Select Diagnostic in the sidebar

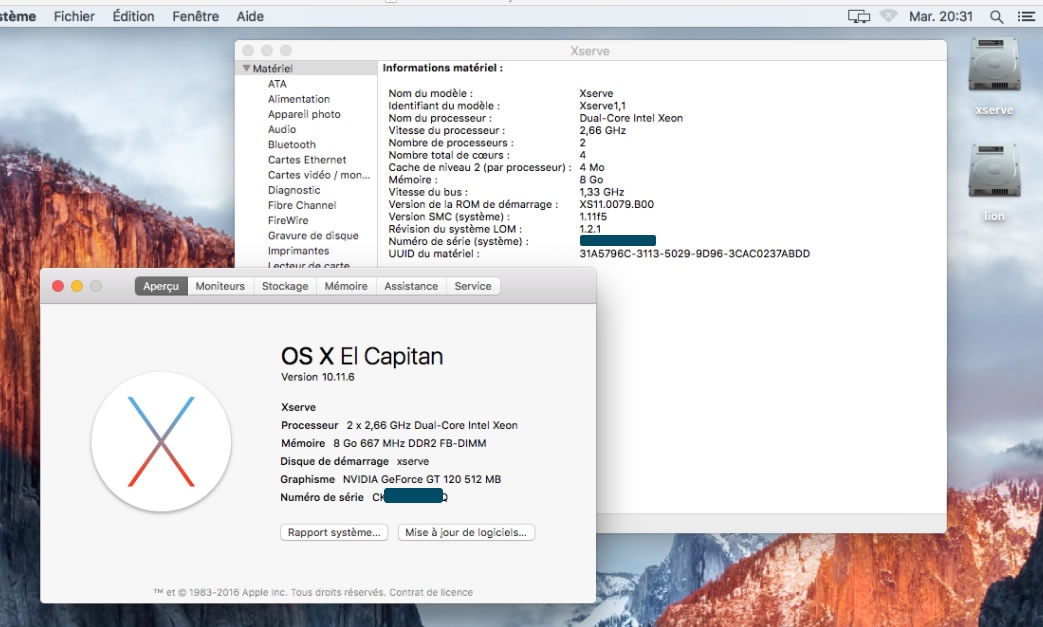click(294, 191)
